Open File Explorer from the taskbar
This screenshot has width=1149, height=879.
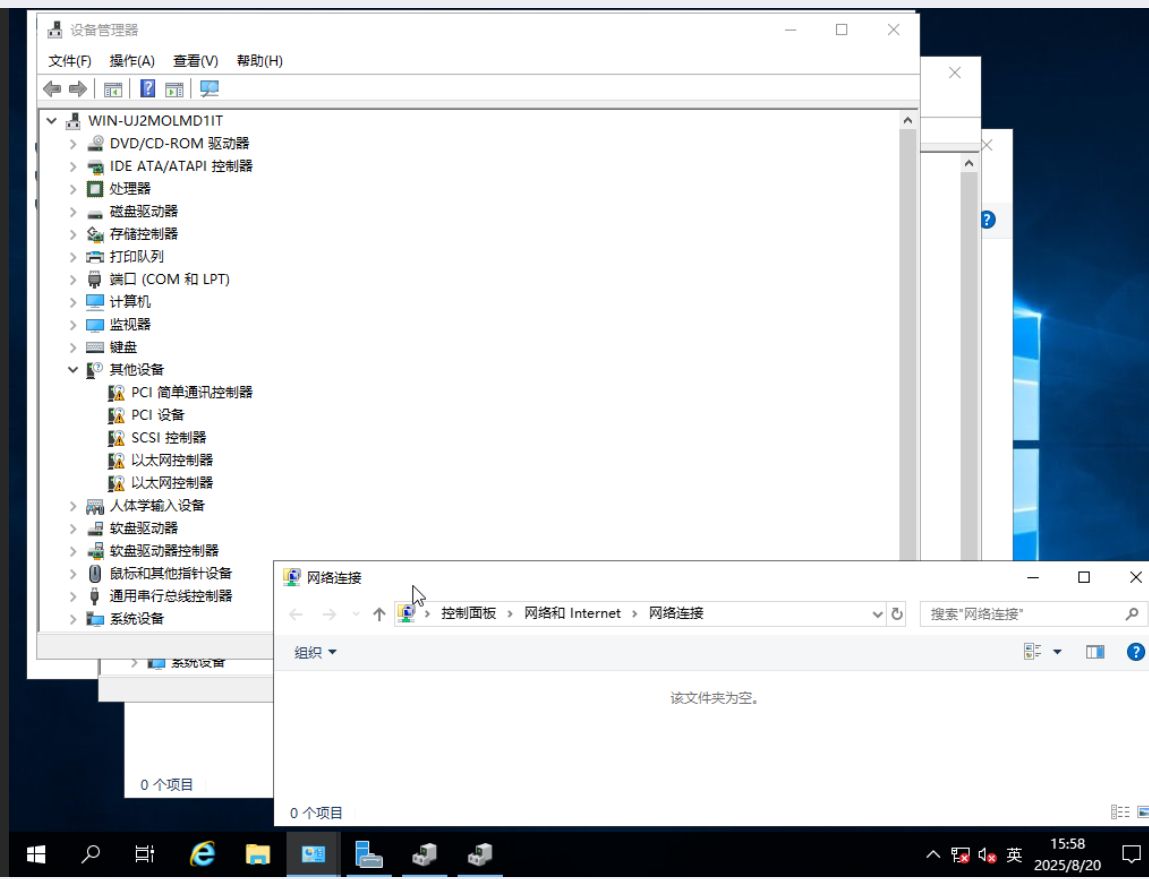pyautogui.click(x=257, y=854)
